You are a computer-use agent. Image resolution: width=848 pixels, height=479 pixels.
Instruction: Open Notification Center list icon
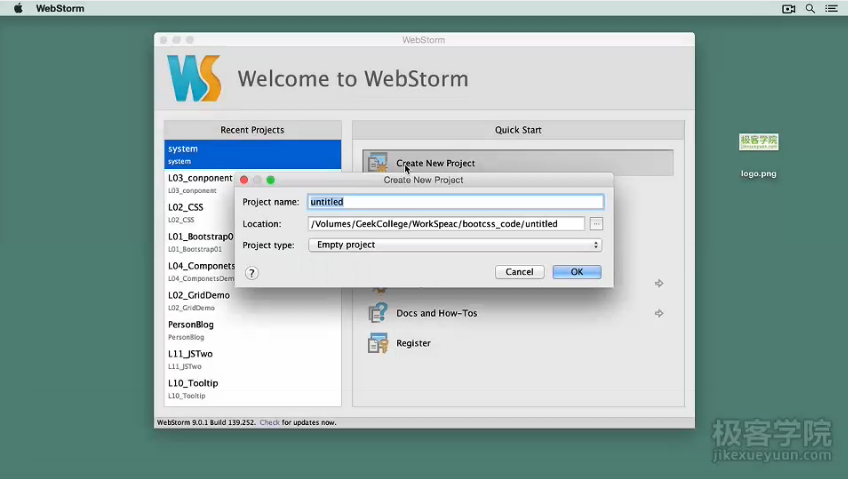[831, 8]
